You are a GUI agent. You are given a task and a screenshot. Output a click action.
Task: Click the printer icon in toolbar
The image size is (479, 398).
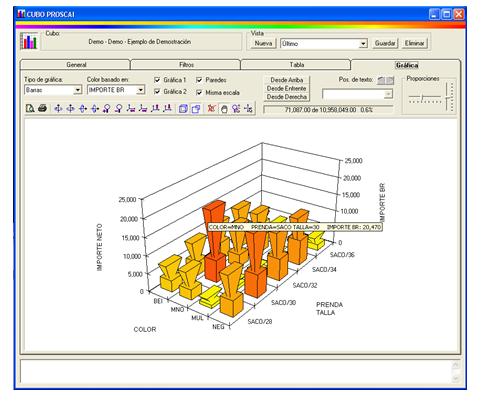tap(42, 108)
